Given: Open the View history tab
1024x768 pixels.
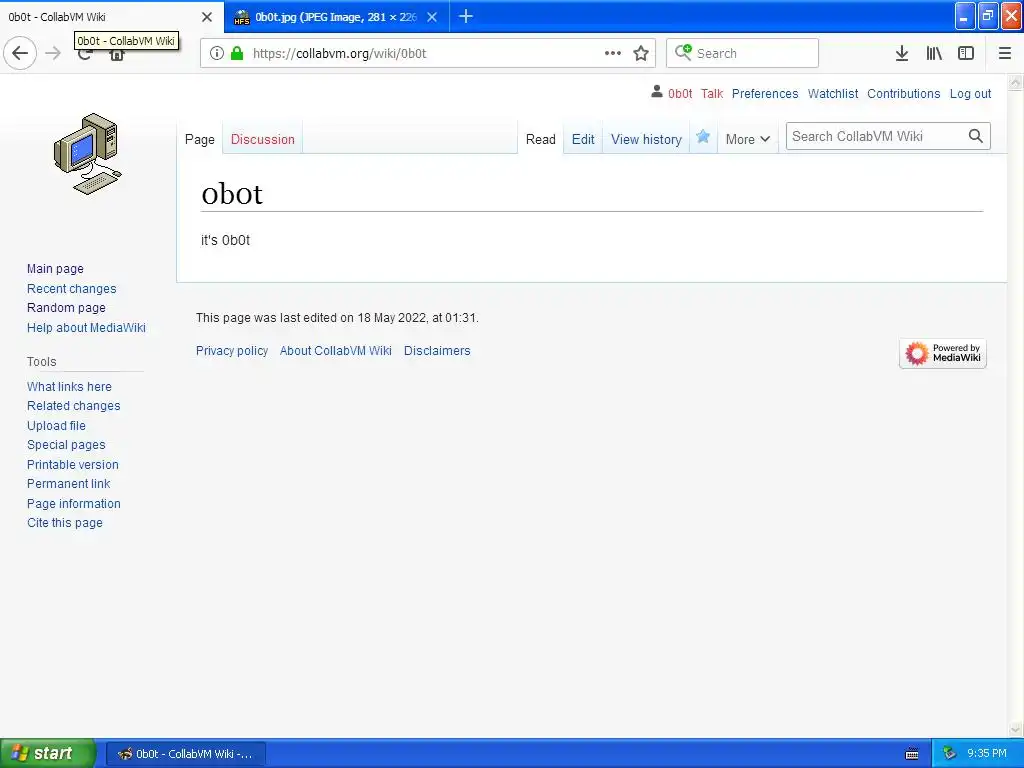Looking at the screenshot, I should (x=647, y=139).
